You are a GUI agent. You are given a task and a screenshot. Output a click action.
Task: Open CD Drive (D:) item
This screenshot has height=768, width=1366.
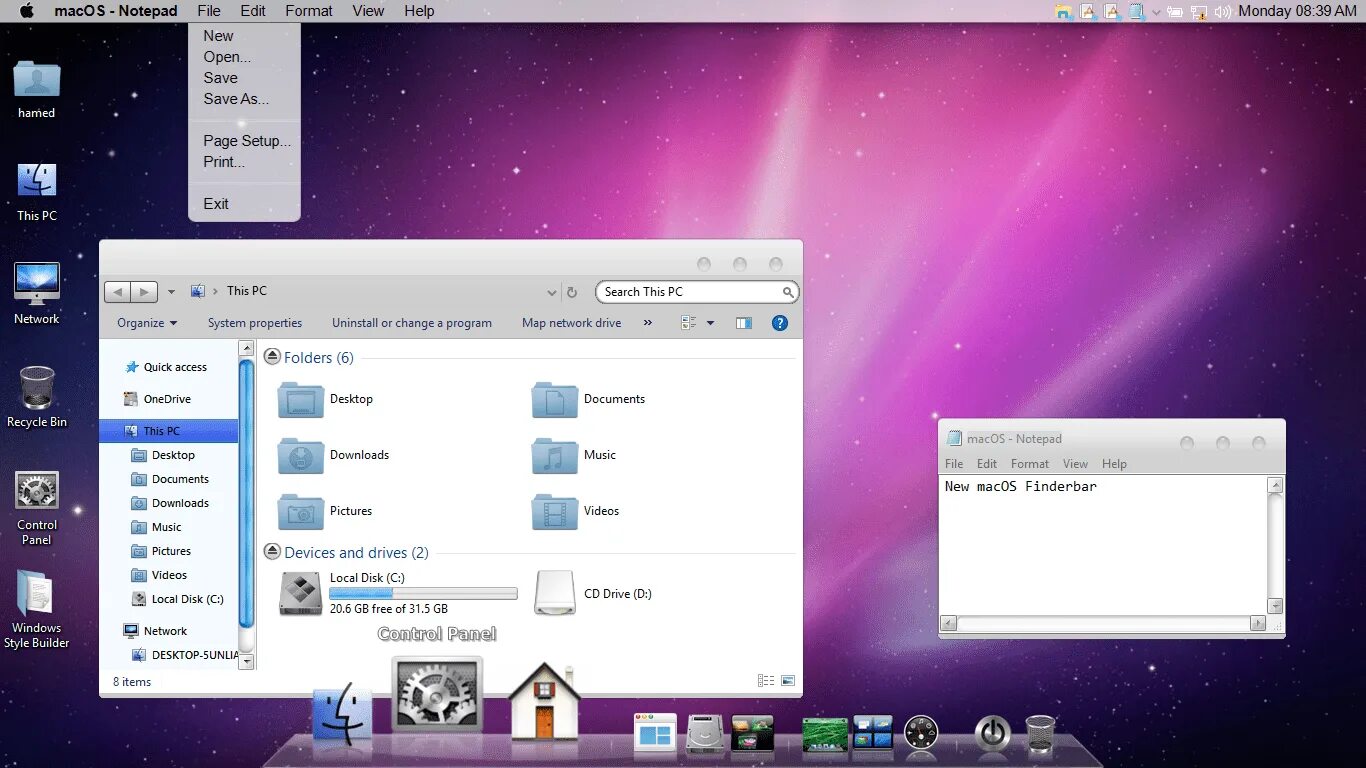click(593, 594)
